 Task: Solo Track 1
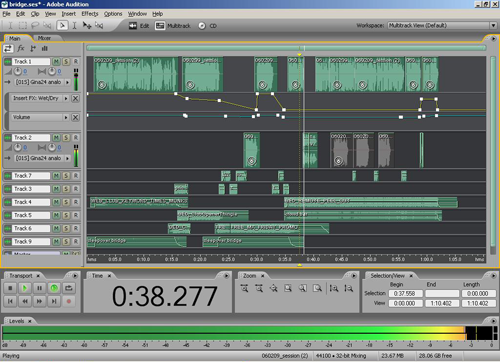click(x=66, y=61)
